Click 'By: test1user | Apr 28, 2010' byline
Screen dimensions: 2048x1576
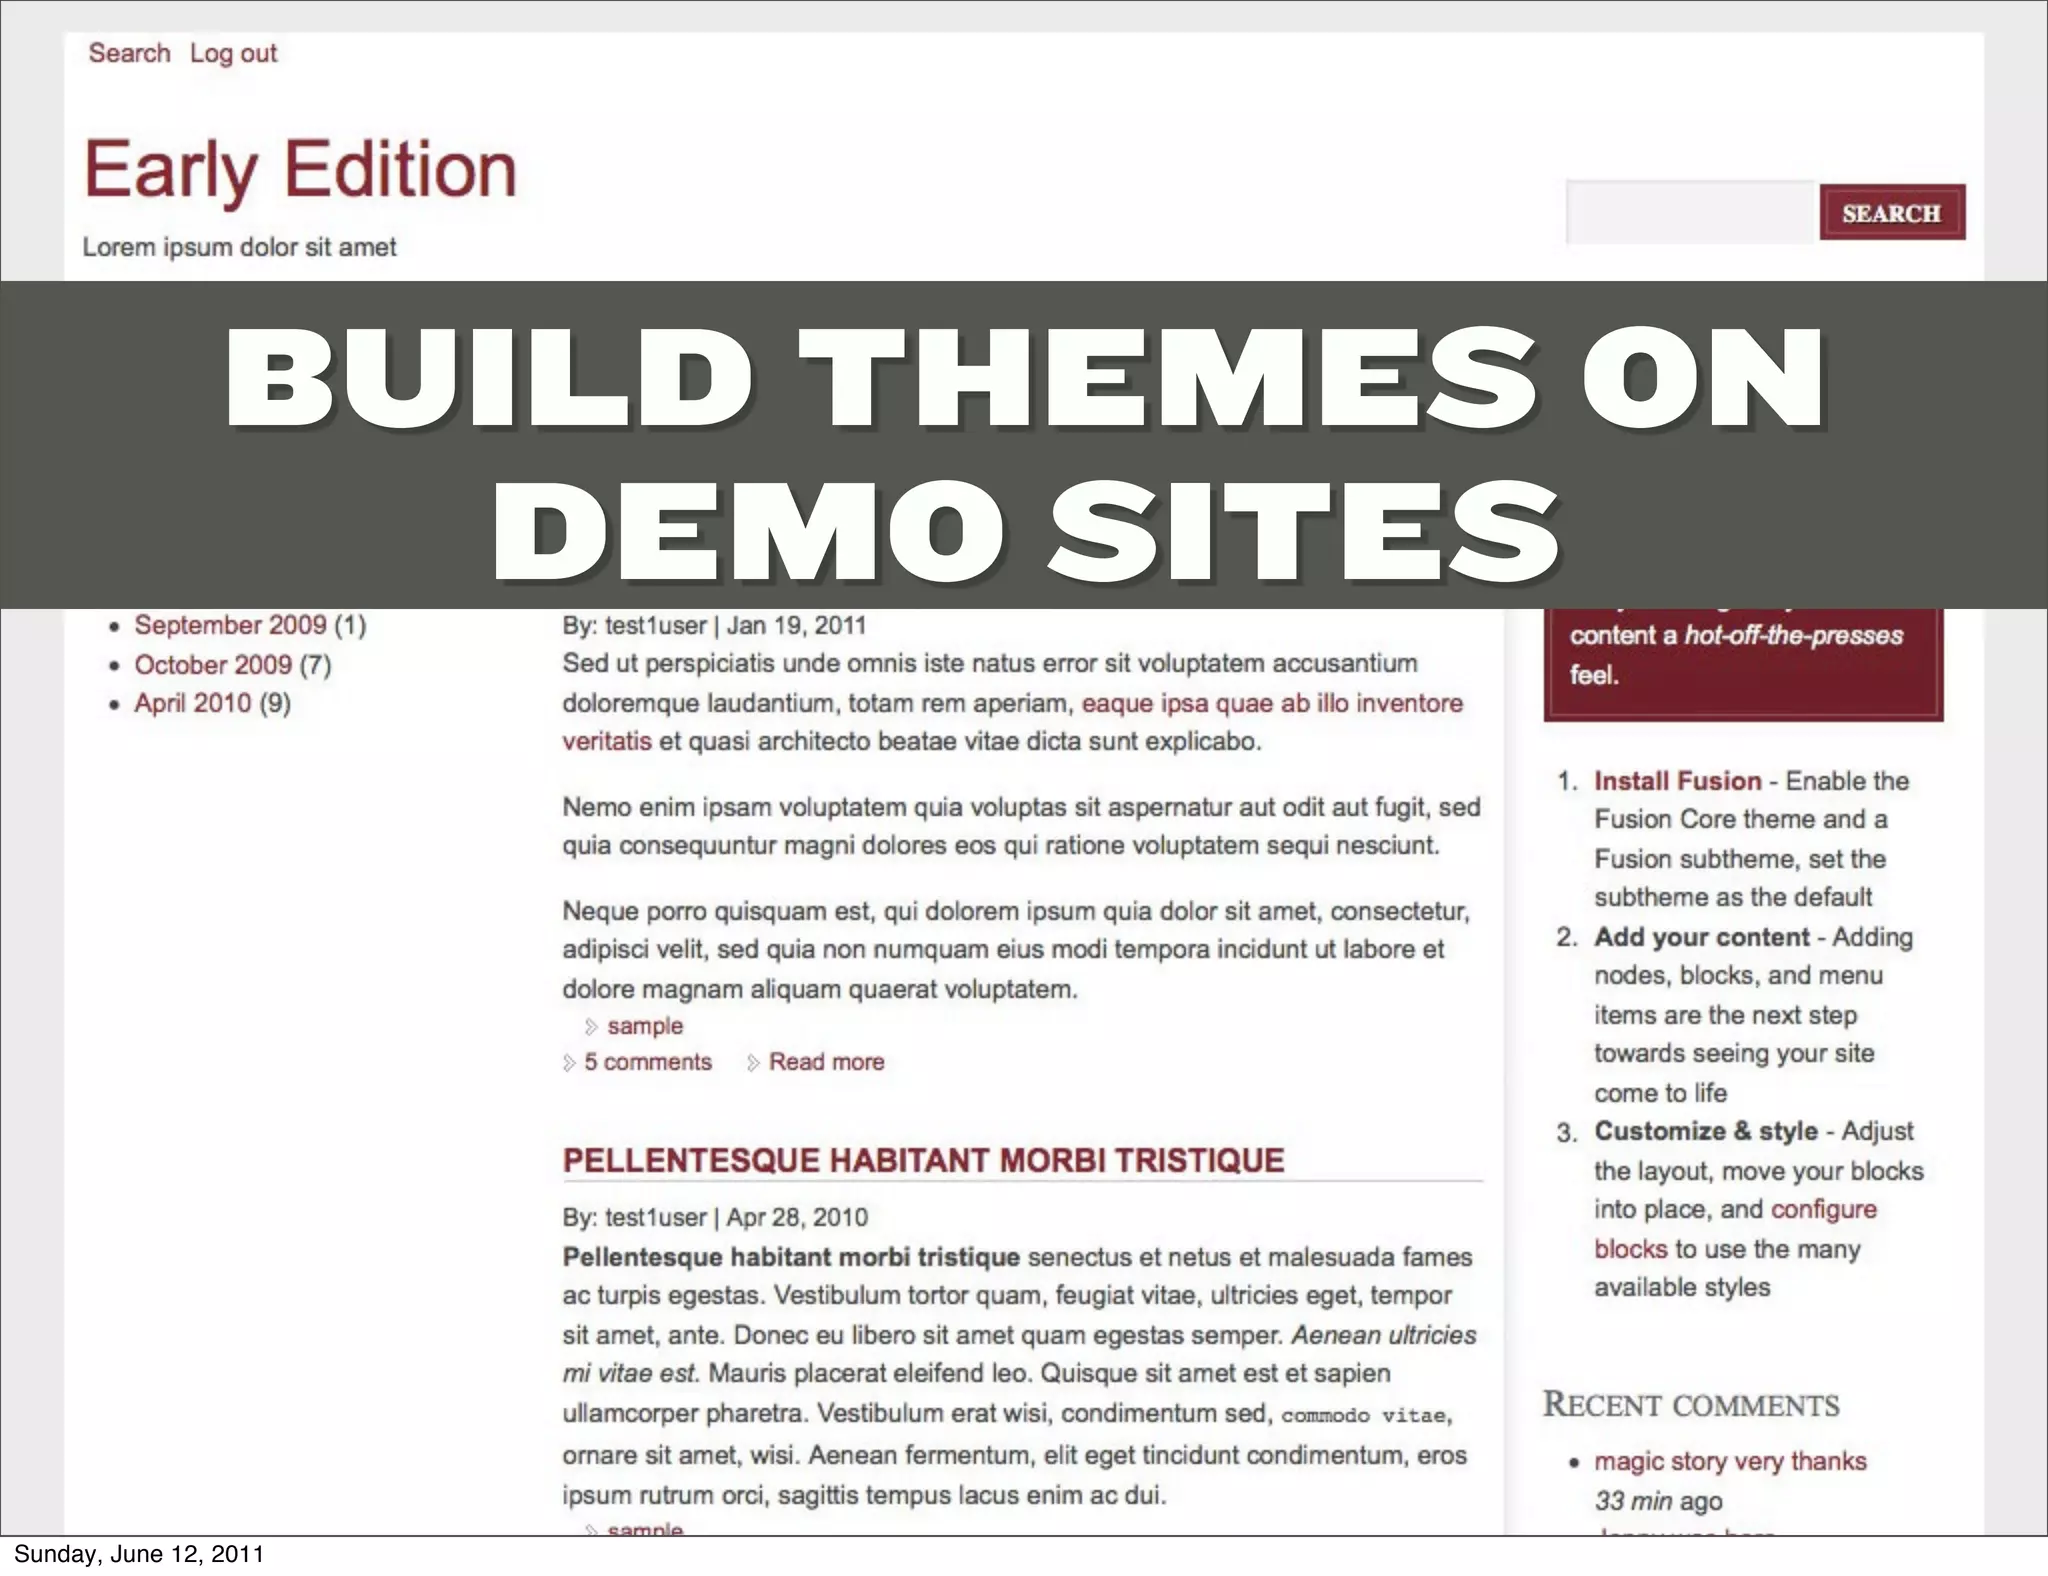tap(715, 1218)
